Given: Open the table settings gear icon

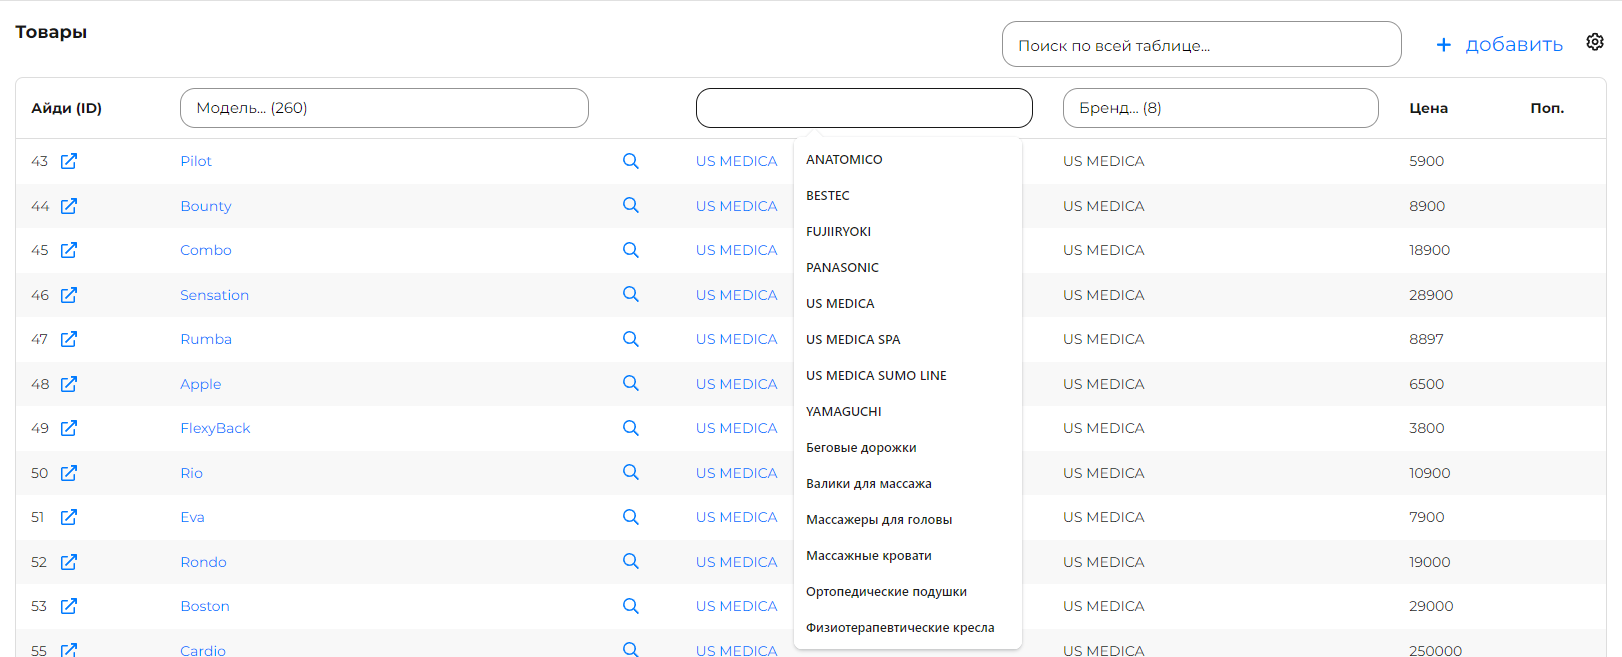Looking at the screenshot, I should pos(1595,42).
